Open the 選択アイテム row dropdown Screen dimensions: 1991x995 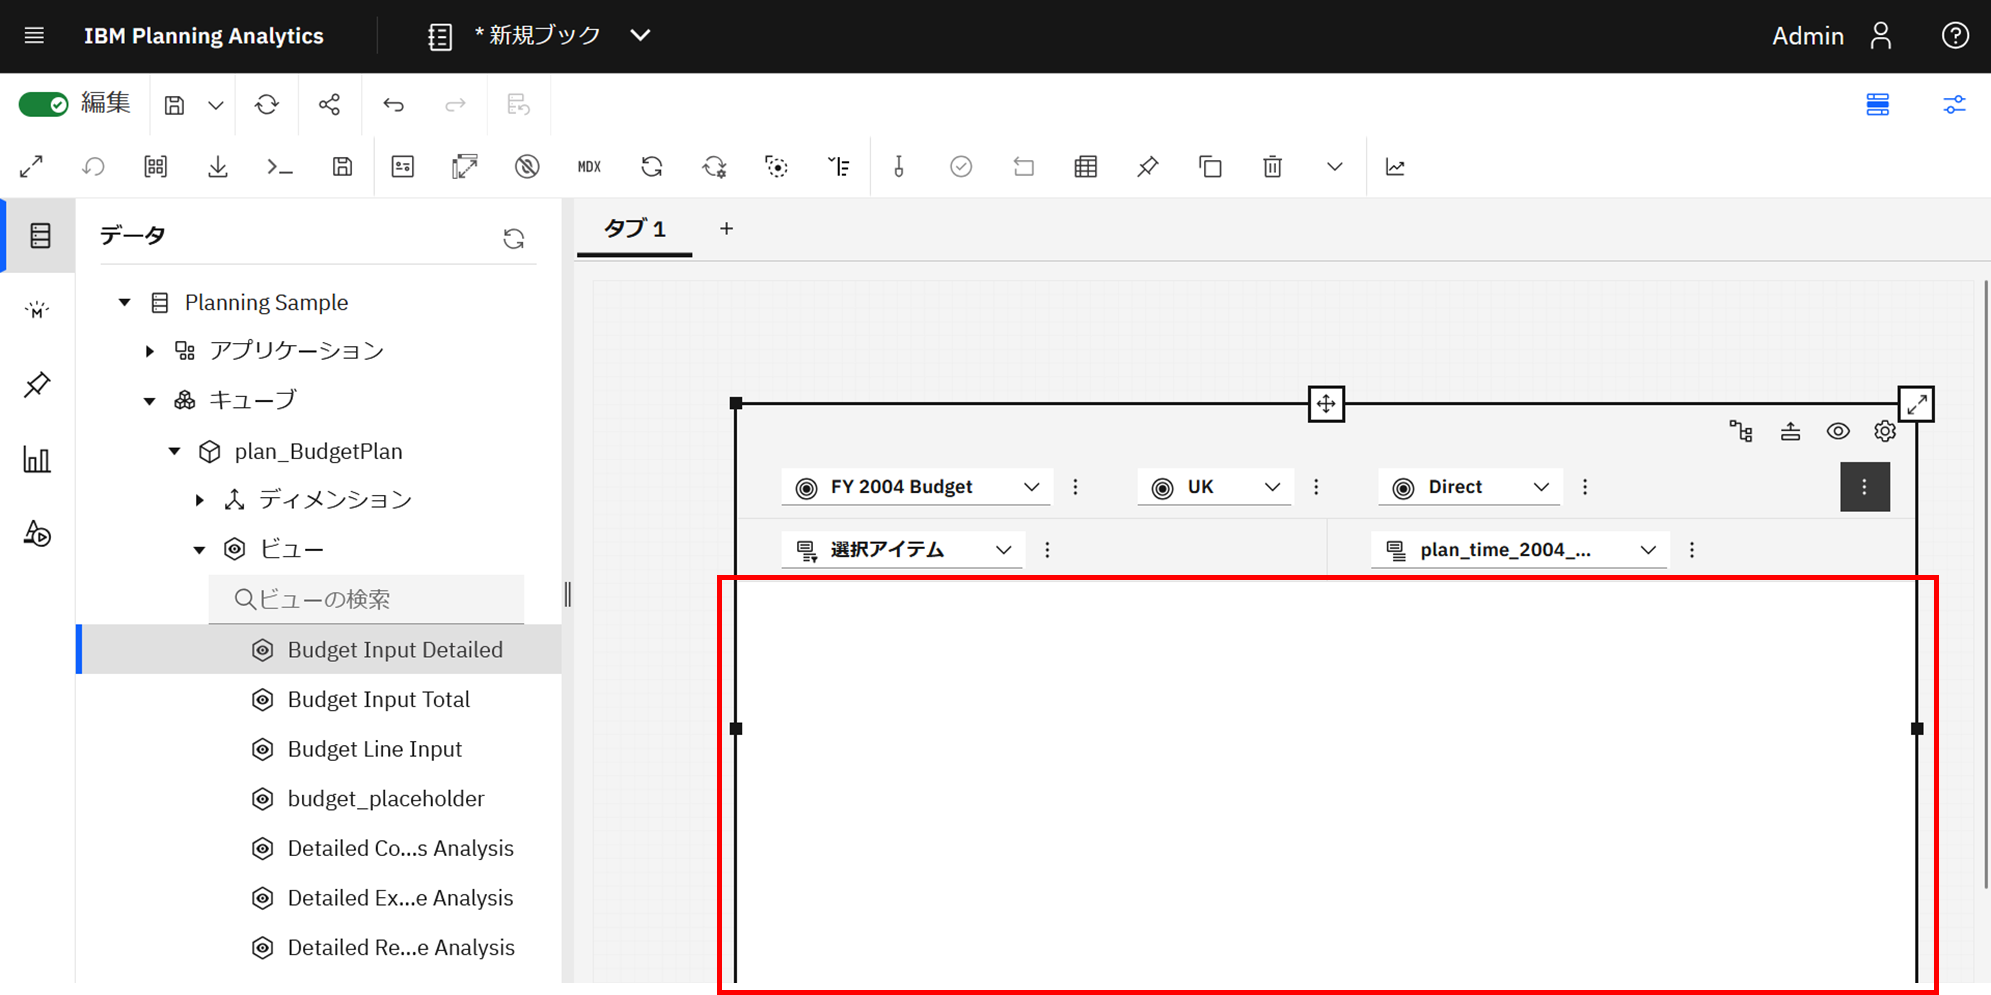click(x=903, y=550)
